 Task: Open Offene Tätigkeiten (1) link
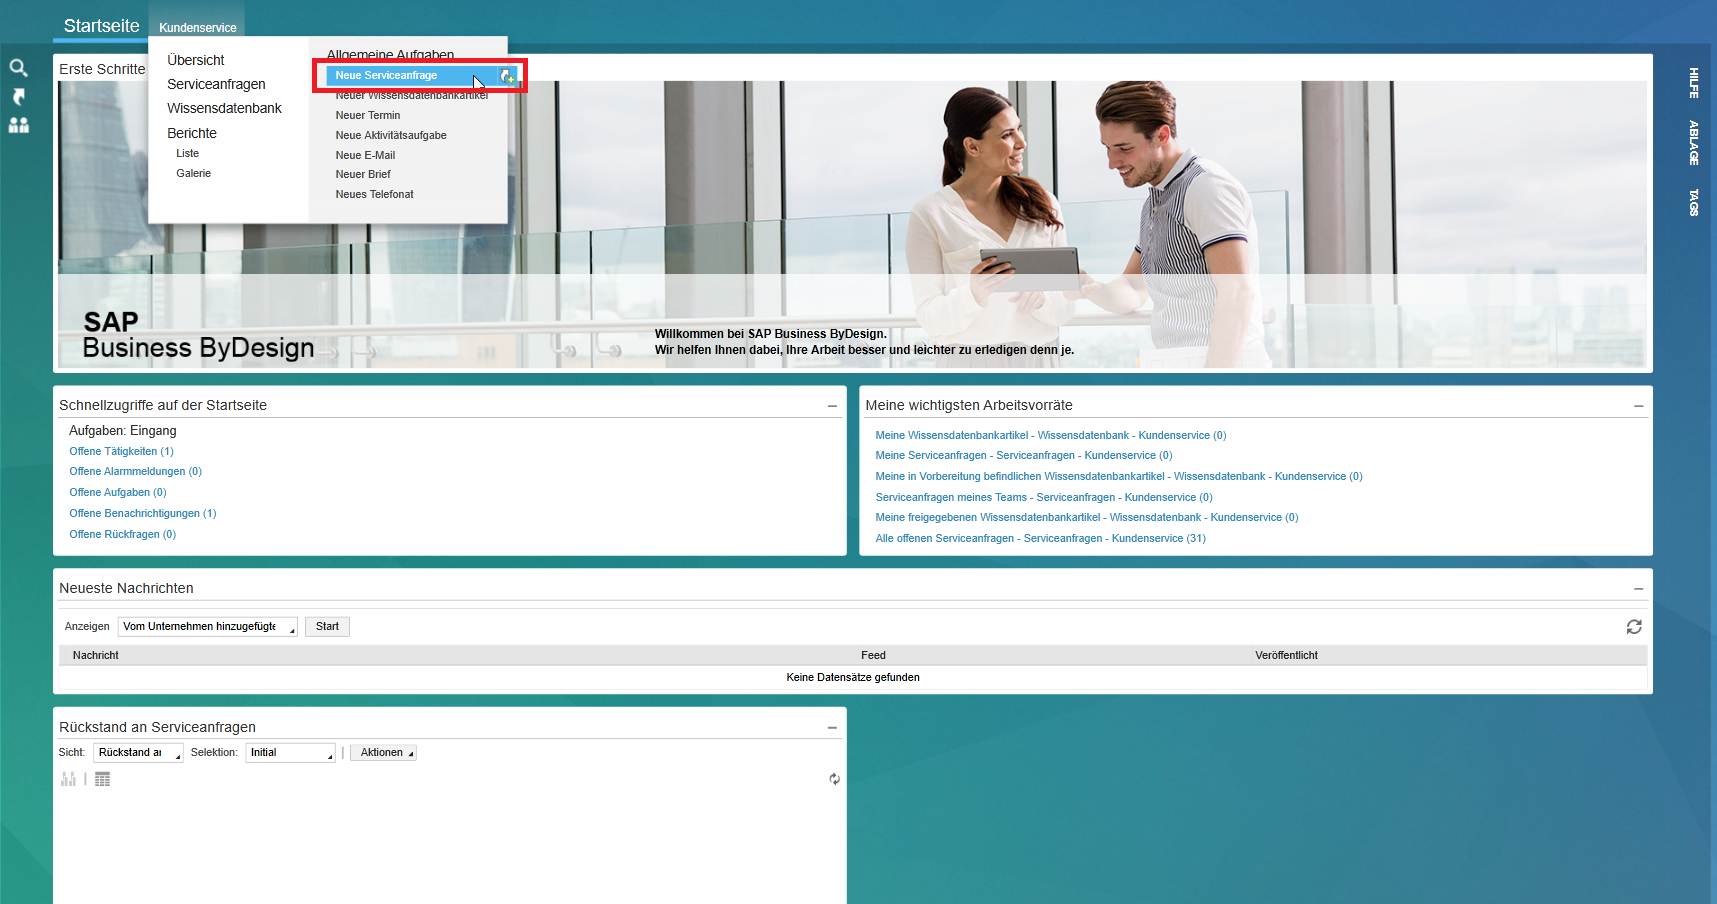(121, 451)
